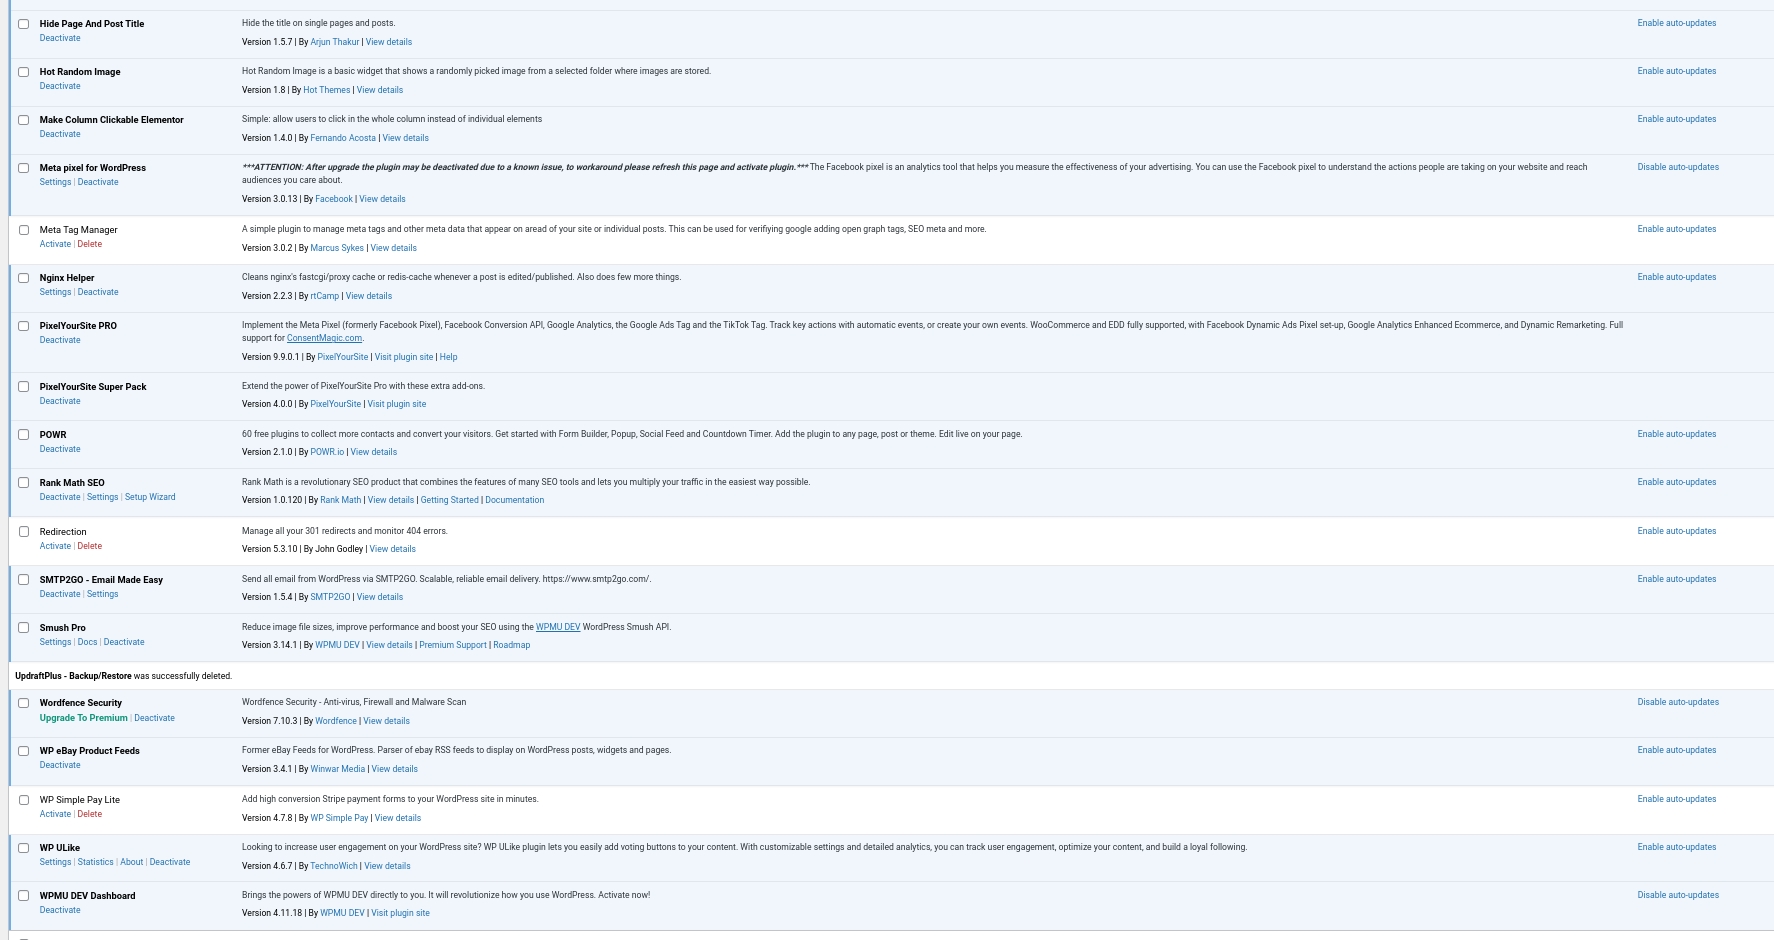The height and width of the screenshot is (940, 1774).
Task: Select the Meta Tag Manager plugin checkbox
Action: 24,230
